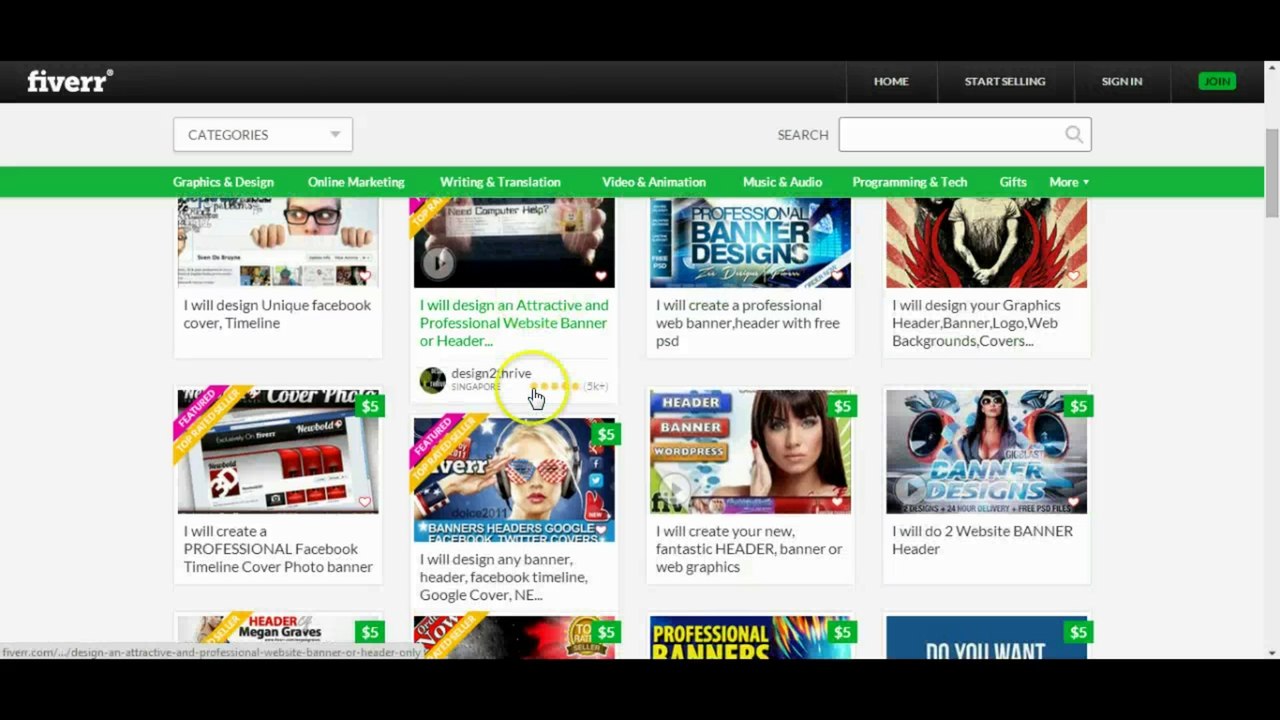Open 'I will design your Graphics Header,Banner,Logo' link

tap(976, 323)
